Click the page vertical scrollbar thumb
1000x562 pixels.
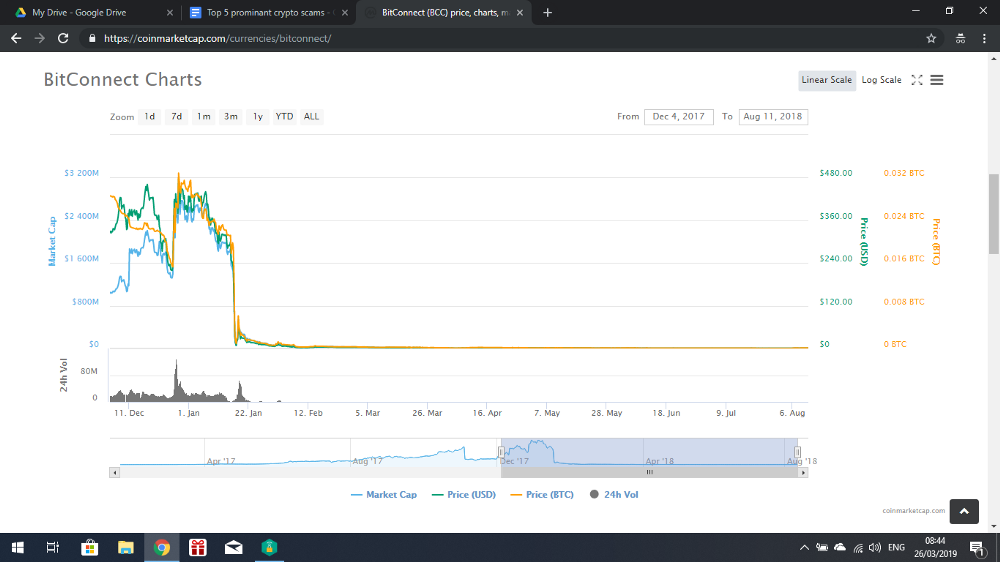tap(994, 214)
